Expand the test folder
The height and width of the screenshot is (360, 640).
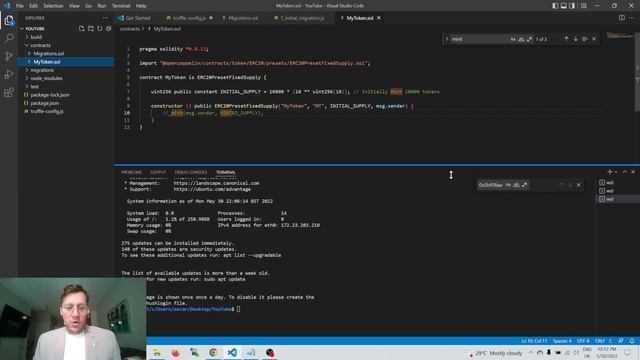pos(34,87)
